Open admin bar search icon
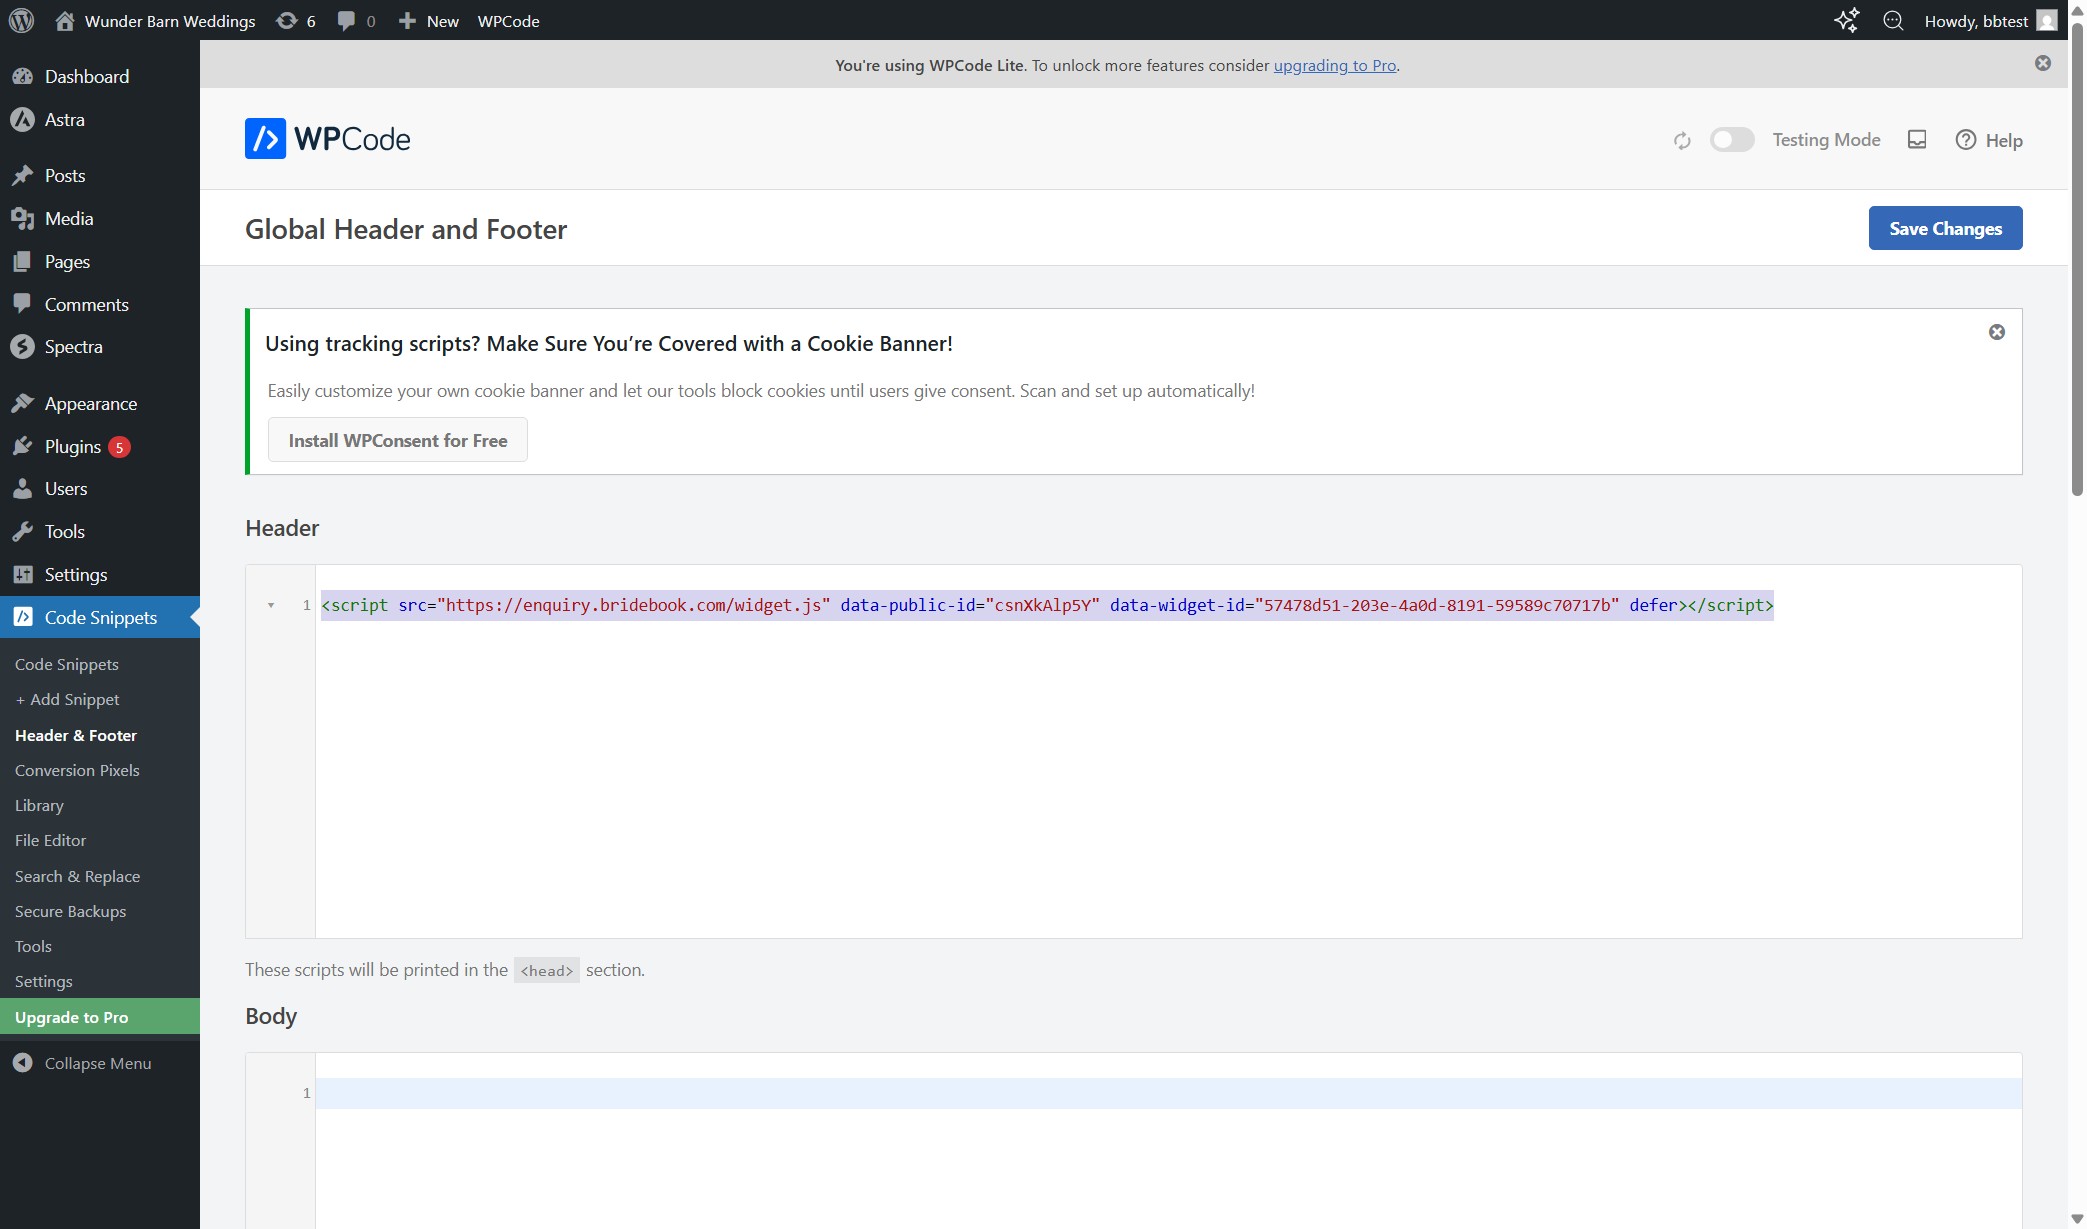The image size is (2087, 1229). 1893,21
